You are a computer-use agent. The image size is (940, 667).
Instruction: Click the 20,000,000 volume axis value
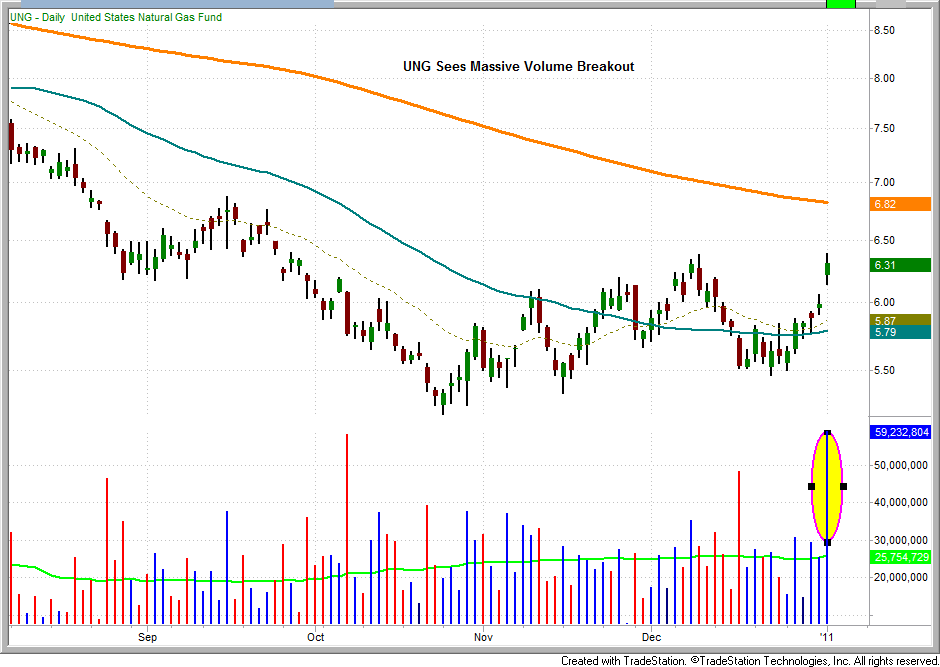pos(902,578)
